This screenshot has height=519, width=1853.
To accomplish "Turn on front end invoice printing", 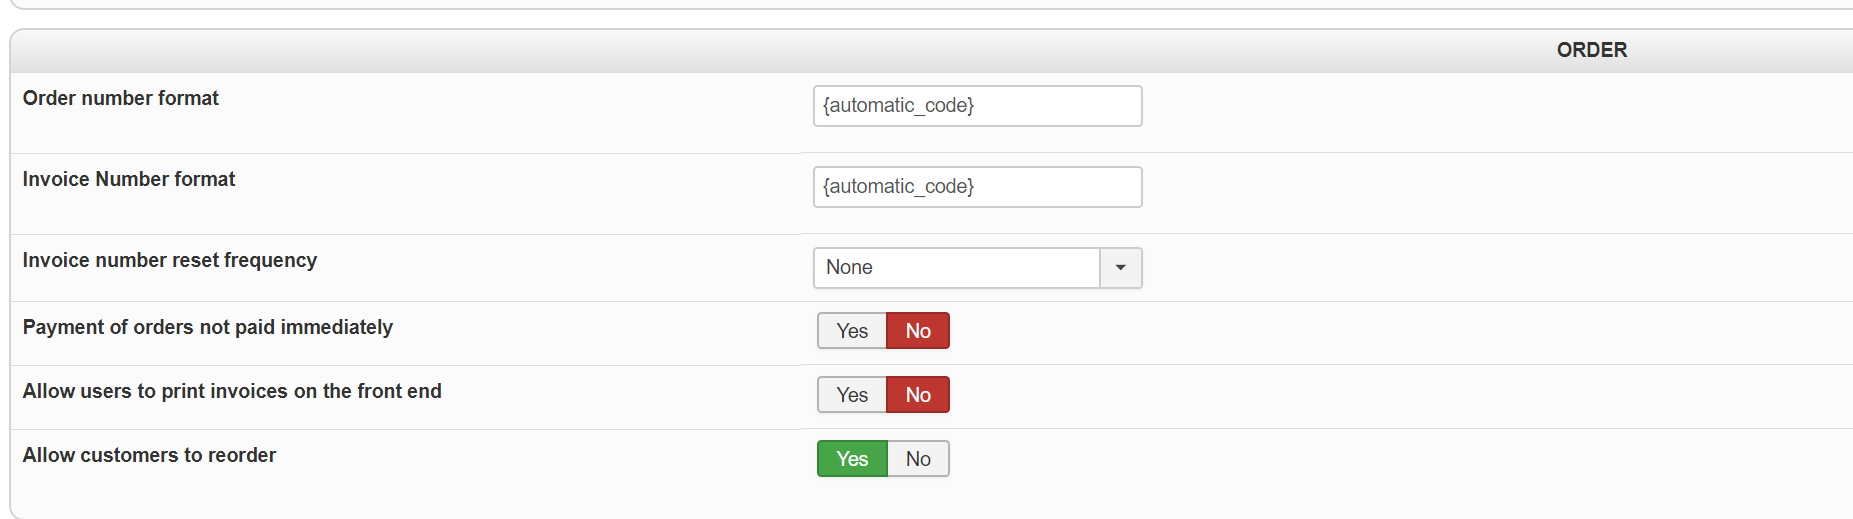I will (852, 395).
